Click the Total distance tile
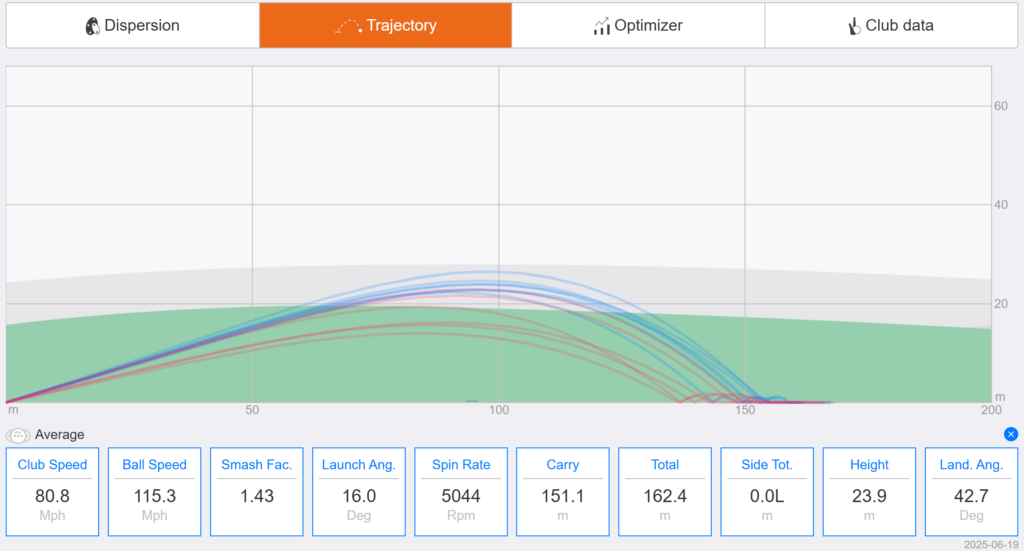Viewport: 1024px width, 551px height. click(665, 492)
